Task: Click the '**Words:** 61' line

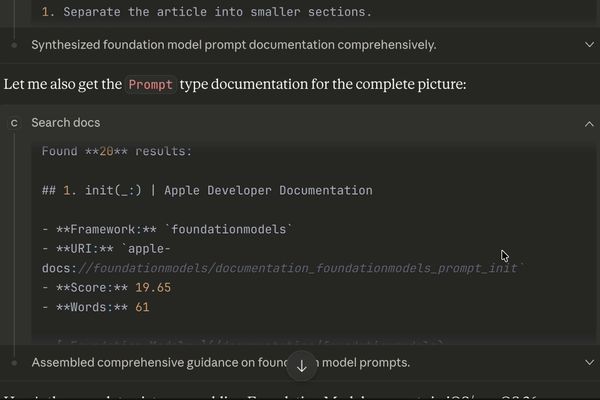Action: (x=96, y=307)
